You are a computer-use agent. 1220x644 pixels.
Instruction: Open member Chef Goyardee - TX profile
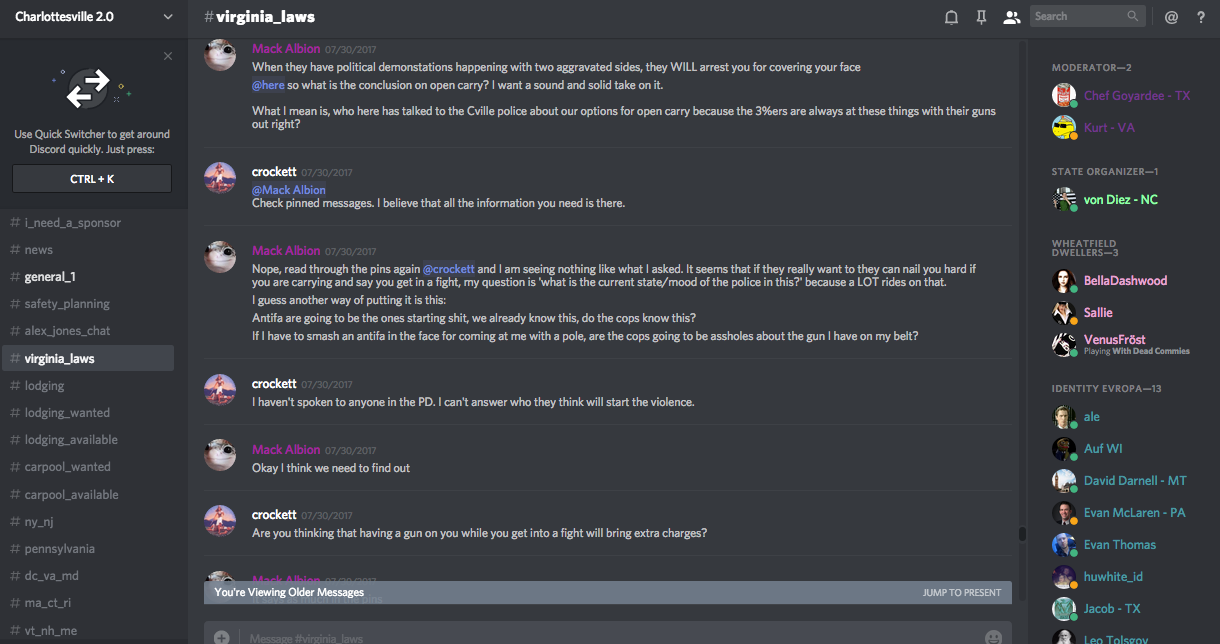pyautogui.click(x=1137, y=96)
